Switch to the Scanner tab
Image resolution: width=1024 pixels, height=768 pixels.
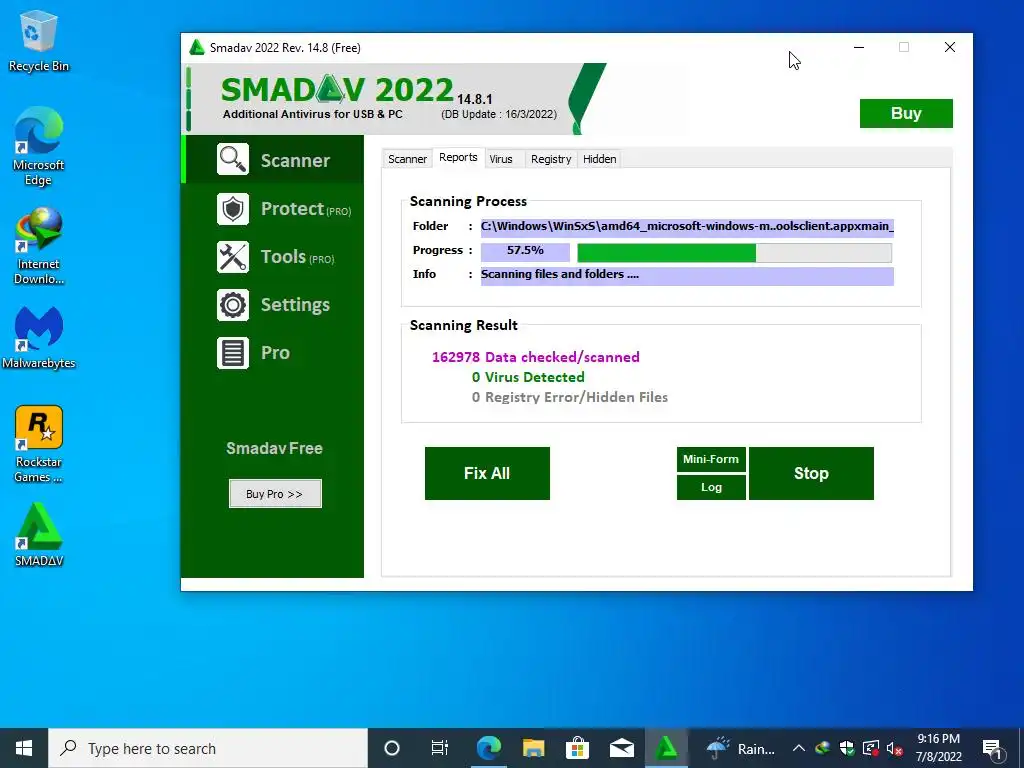point(407,159)
